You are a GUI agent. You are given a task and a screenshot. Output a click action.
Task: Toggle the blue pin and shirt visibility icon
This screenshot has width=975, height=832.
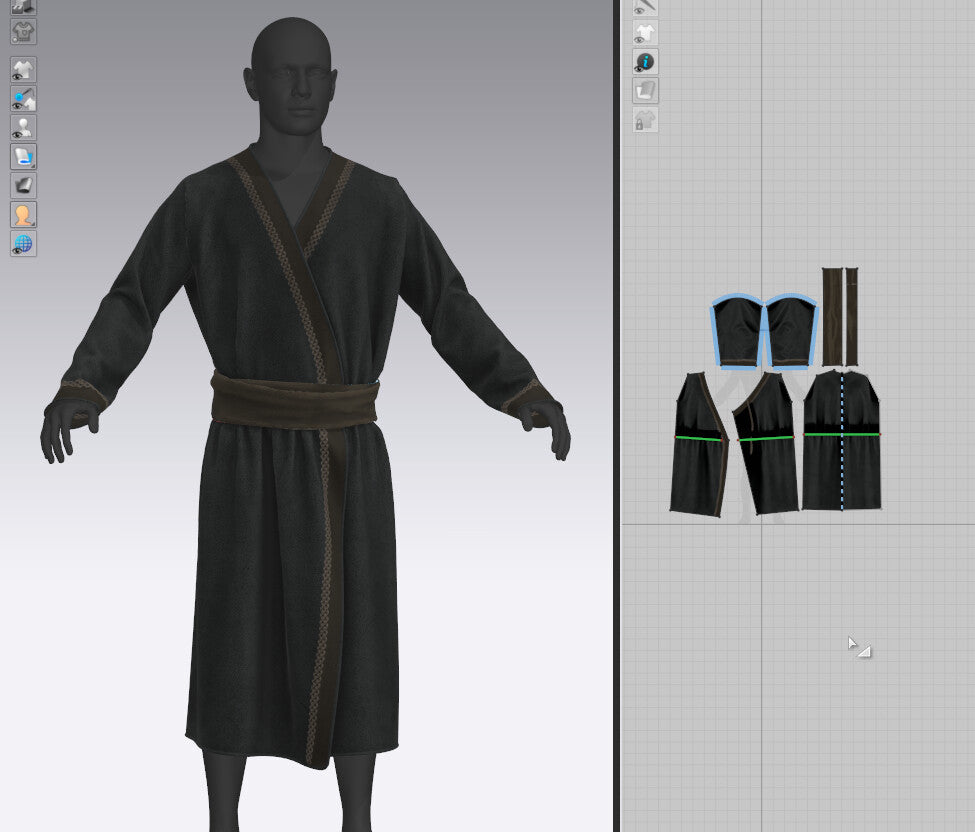pyautogui.click(x=24, y=99)
